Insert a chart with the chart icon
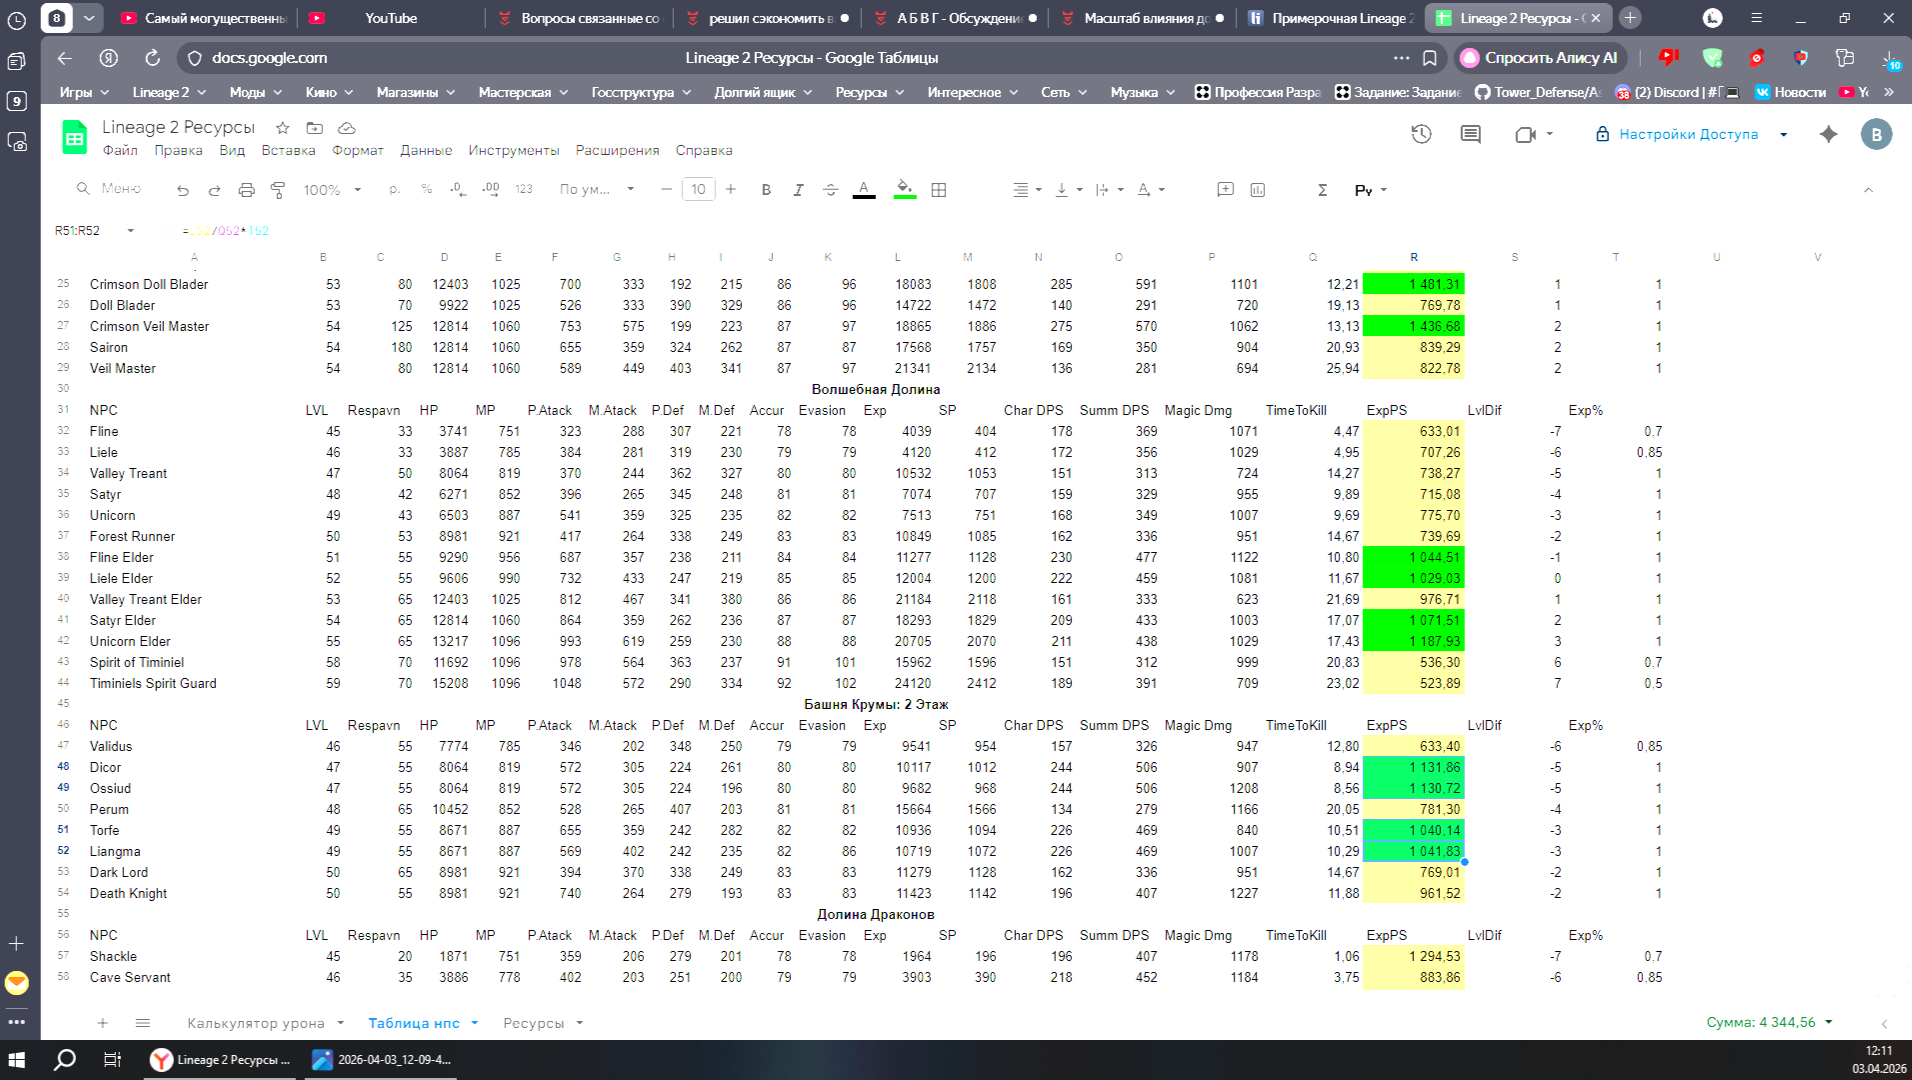This screenshot has height=1080, width=1912. click(x=1257, y=190)
